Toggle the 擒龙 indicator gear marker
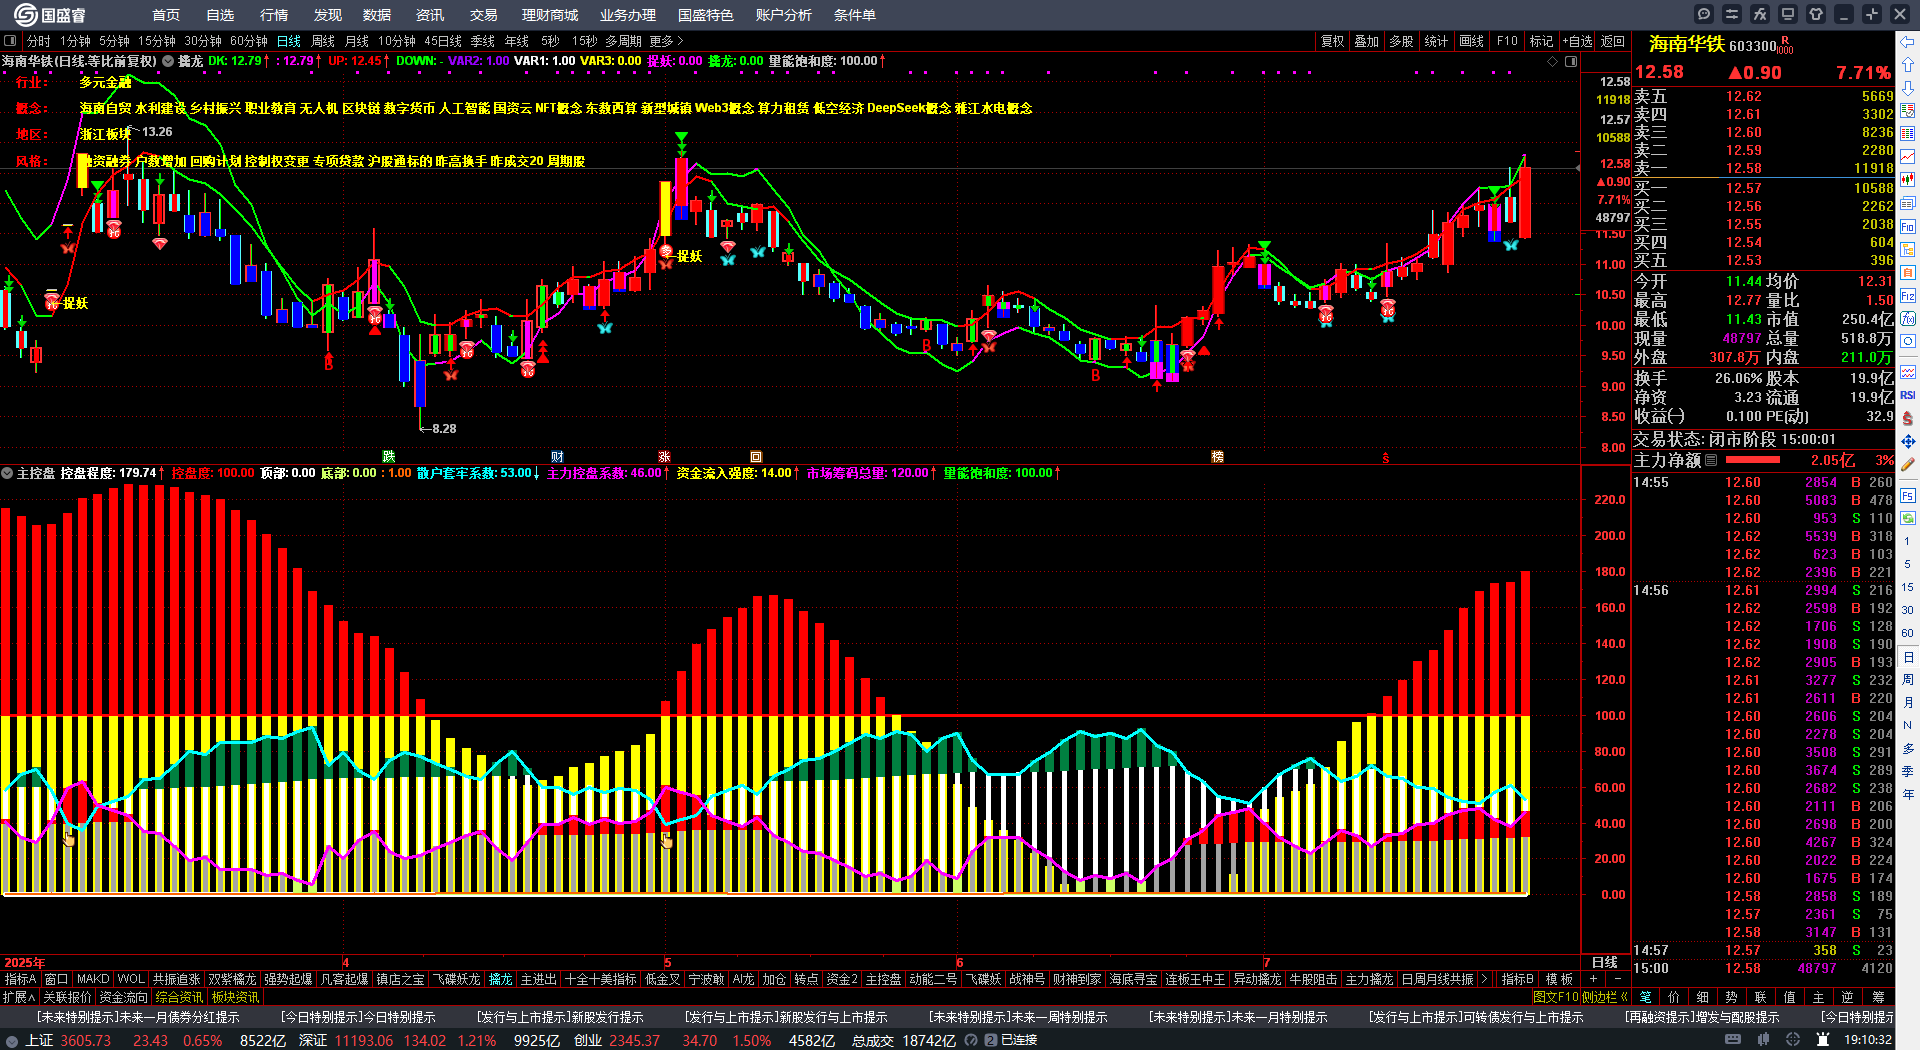1920x1050 pixels. click(168, 61)
